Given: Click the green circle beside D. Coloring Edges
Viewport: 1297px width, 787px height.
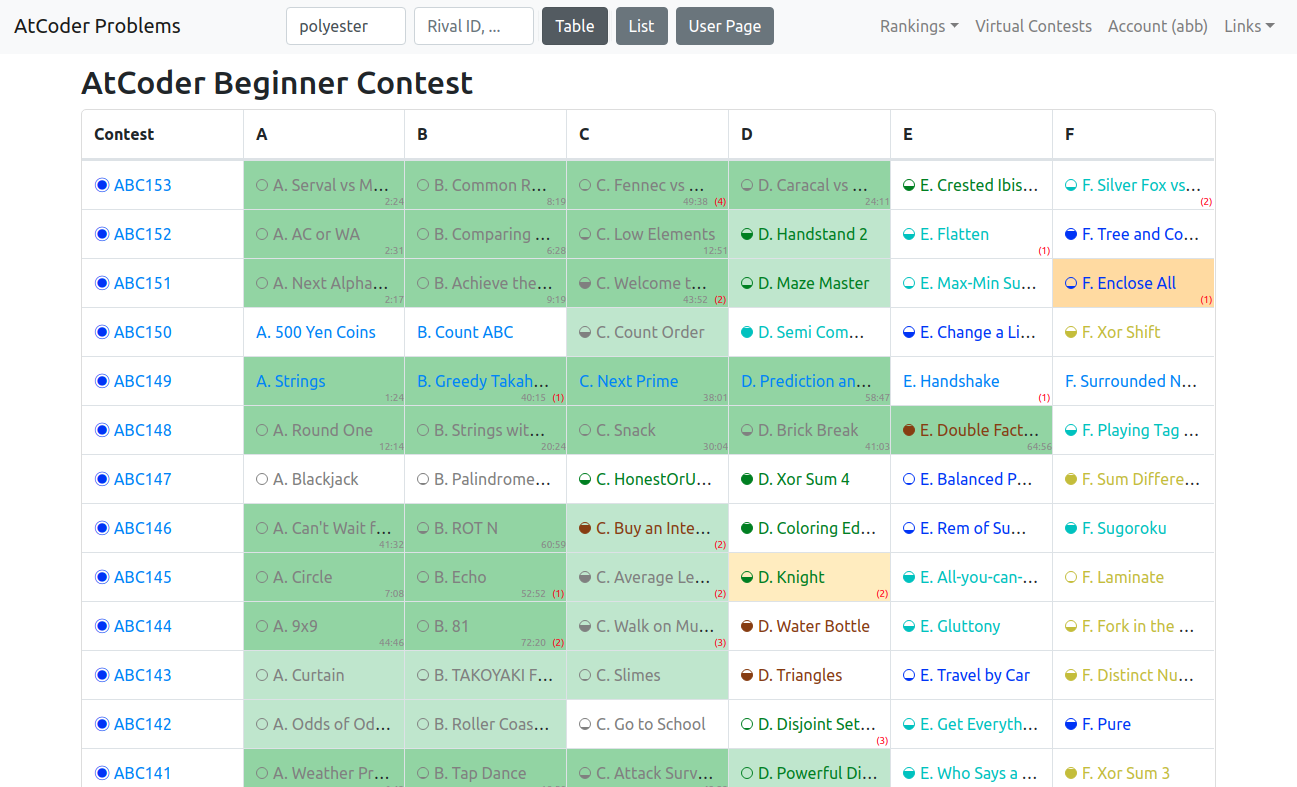Looking at the screenshot, I should click(x=747, y=528).
